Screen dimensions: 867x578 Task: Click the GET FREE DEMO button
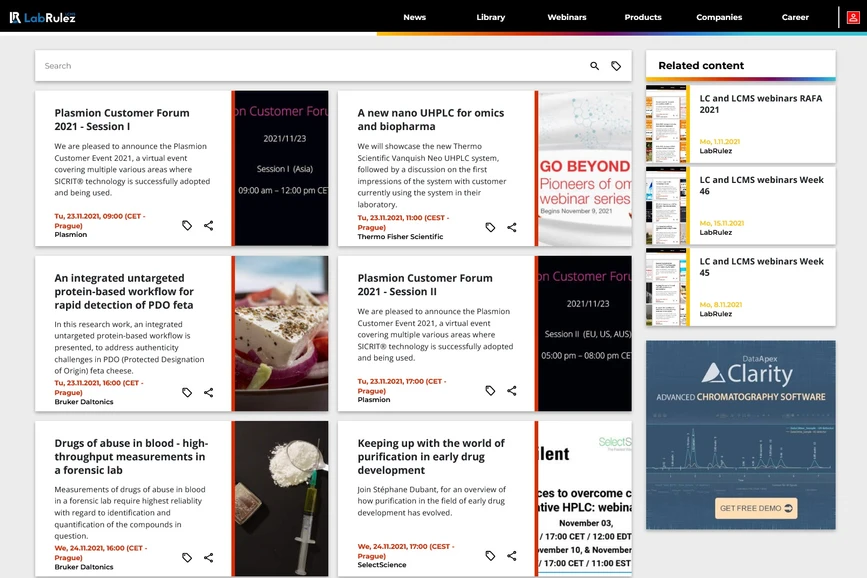point(756,508)
